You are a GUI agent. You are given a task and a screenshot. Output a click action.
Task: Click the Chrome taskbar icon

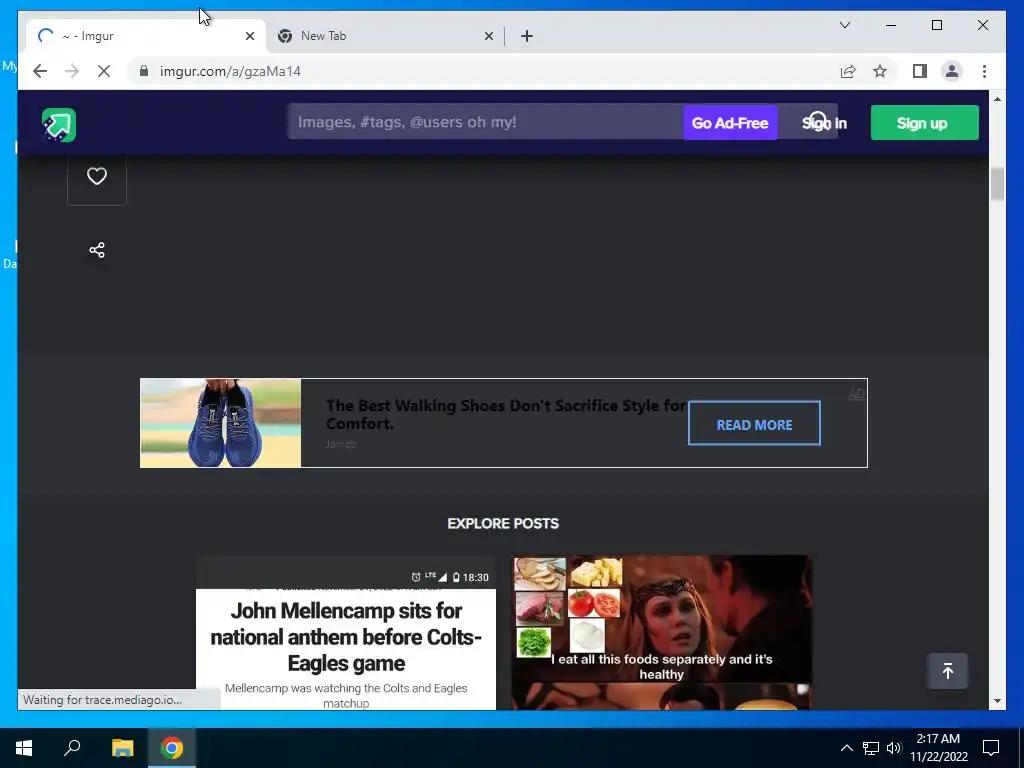pos(172,748)
